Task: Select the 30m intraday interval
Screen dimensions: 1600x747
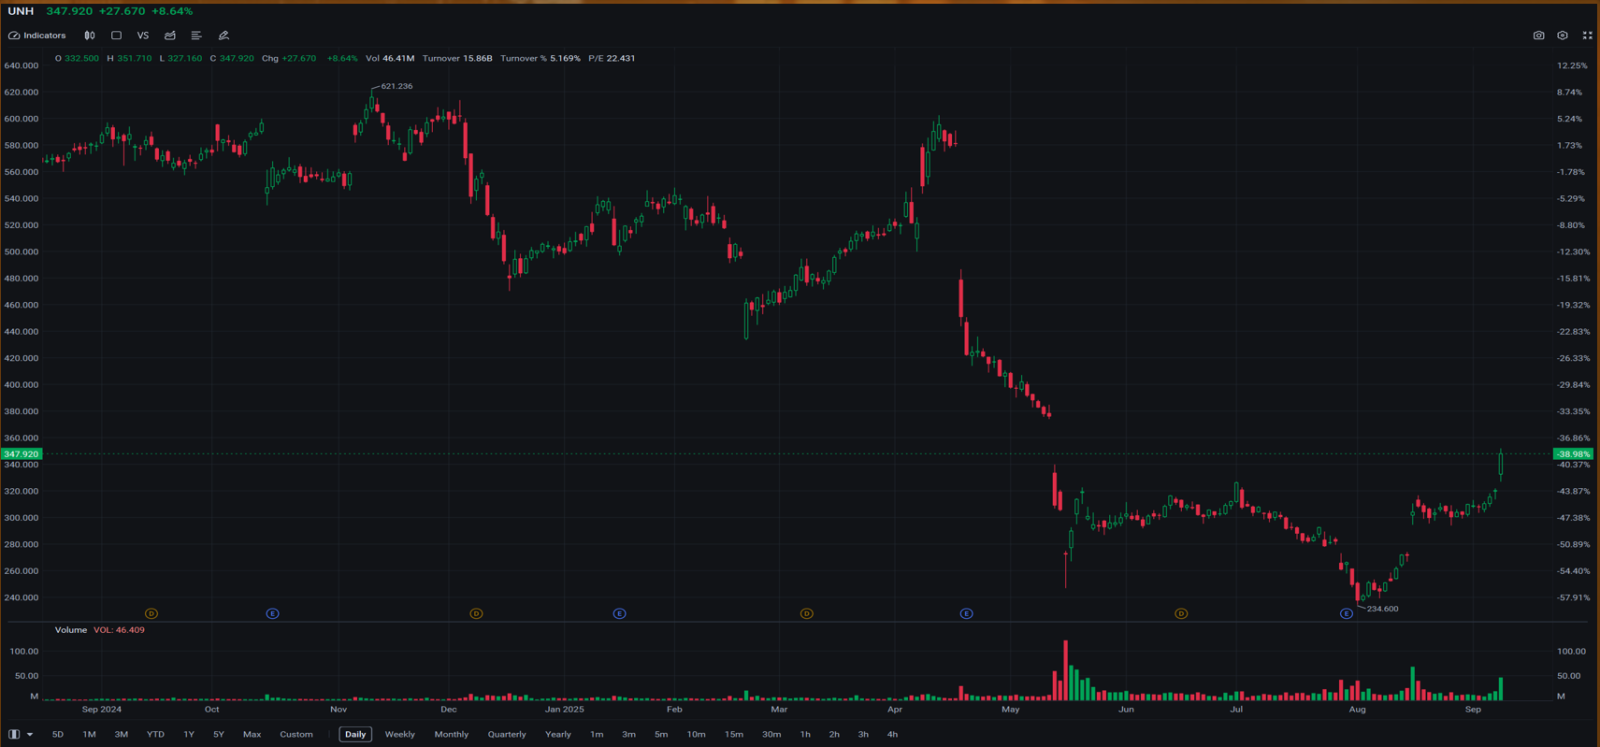Action: point(771,734)
